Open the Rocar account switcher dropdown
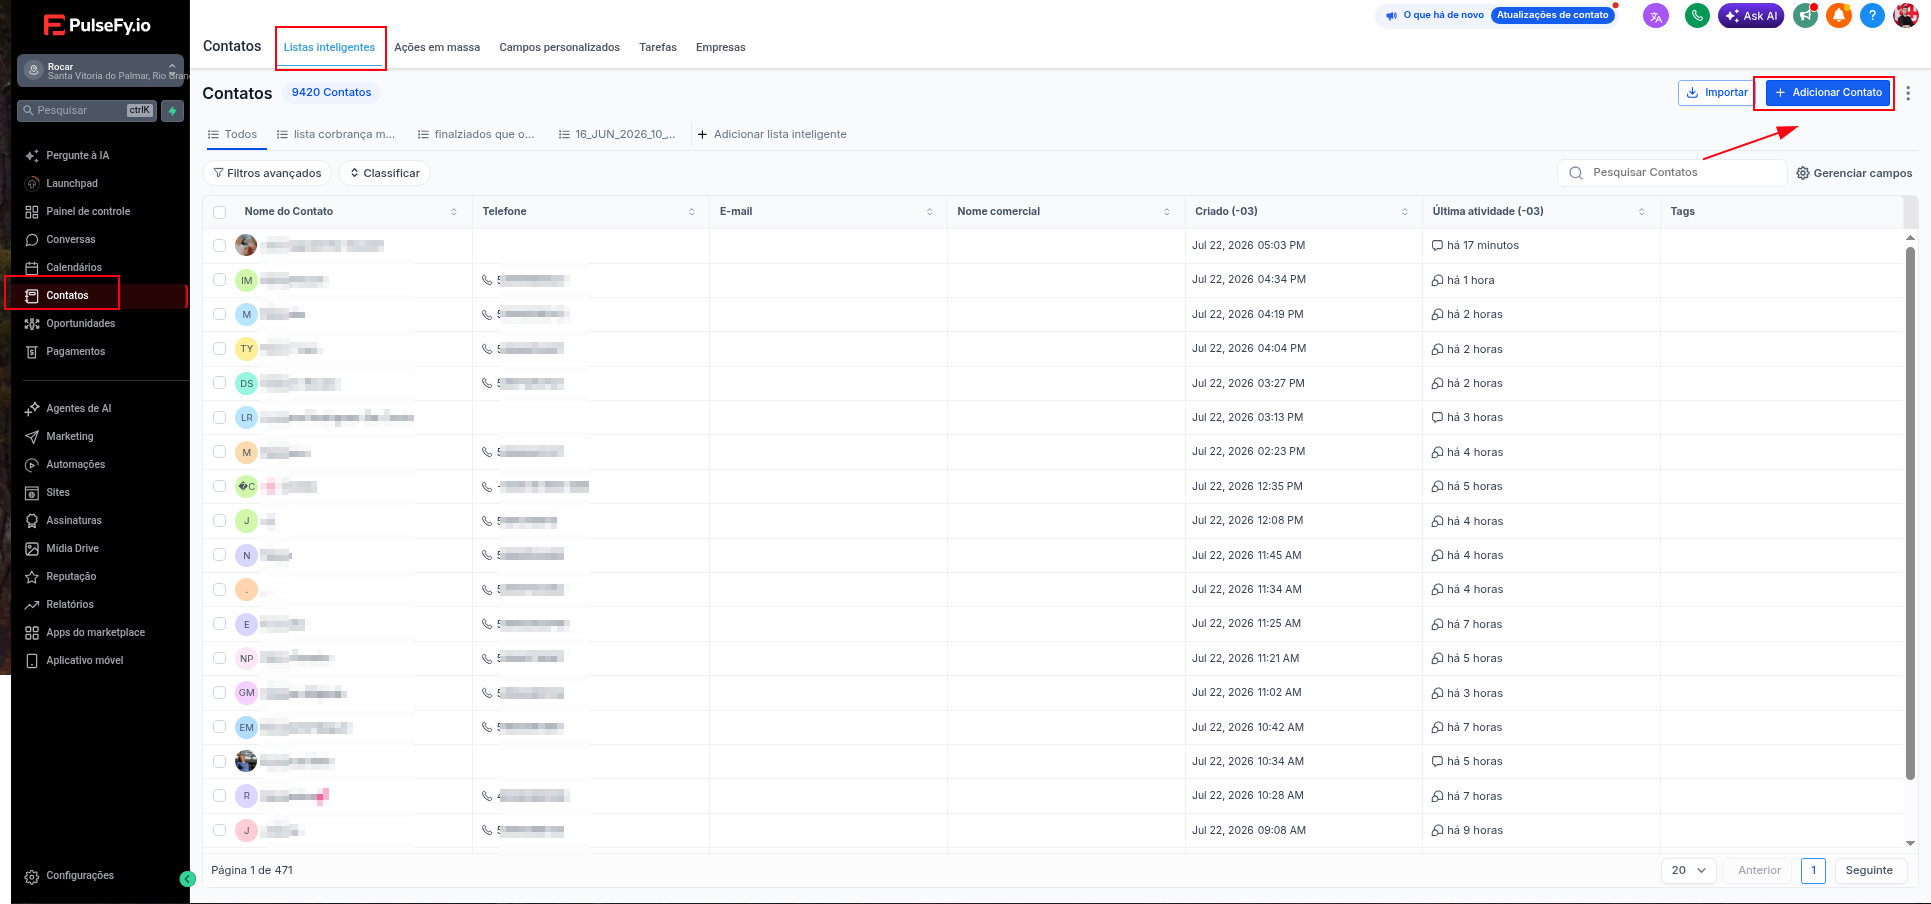1931x904 pixels. point(100,70)
